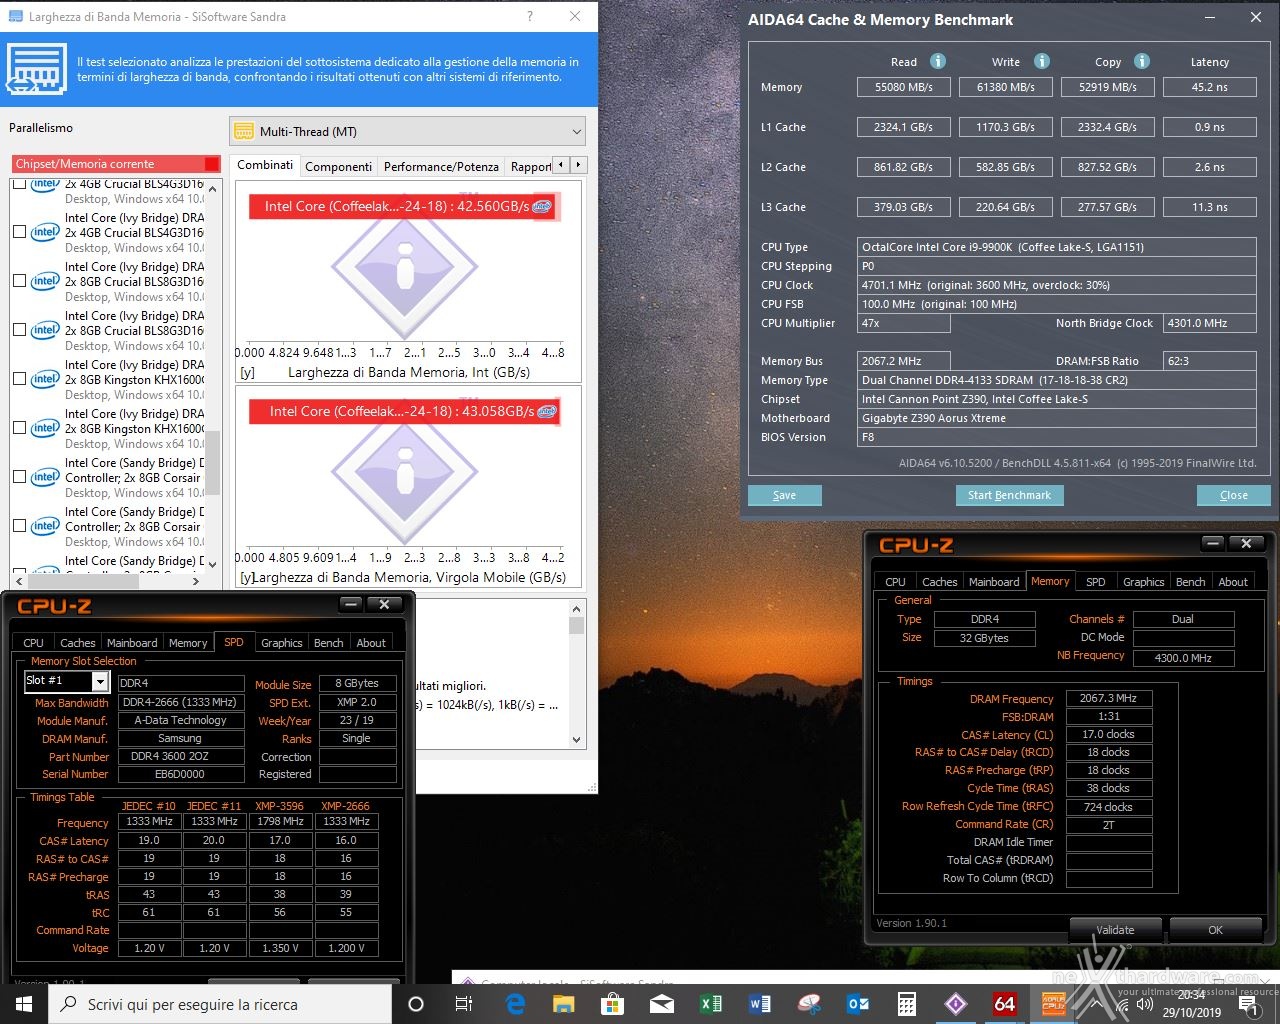Open Word from the taskbar
Screen dimensions: 1280x1024
pos(760,1004)
